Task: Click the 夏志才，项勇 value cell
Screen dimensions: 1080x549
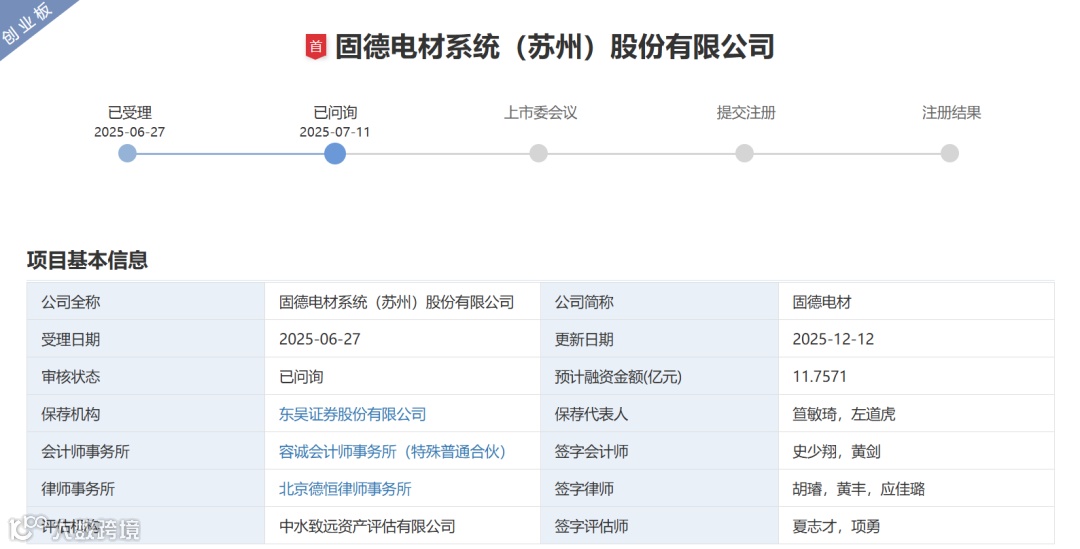Action: [x=916, y=526]
